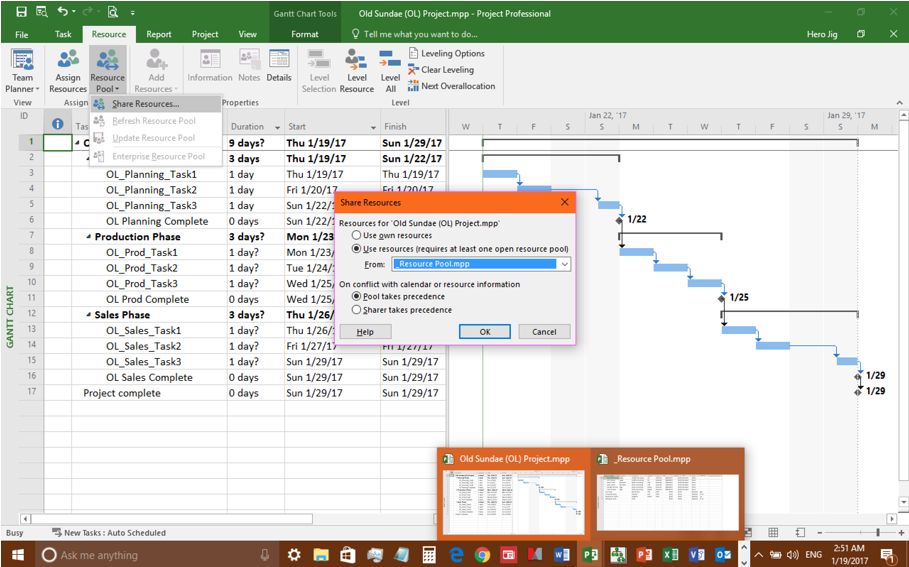Open File Explorer on taskbar

321,555
